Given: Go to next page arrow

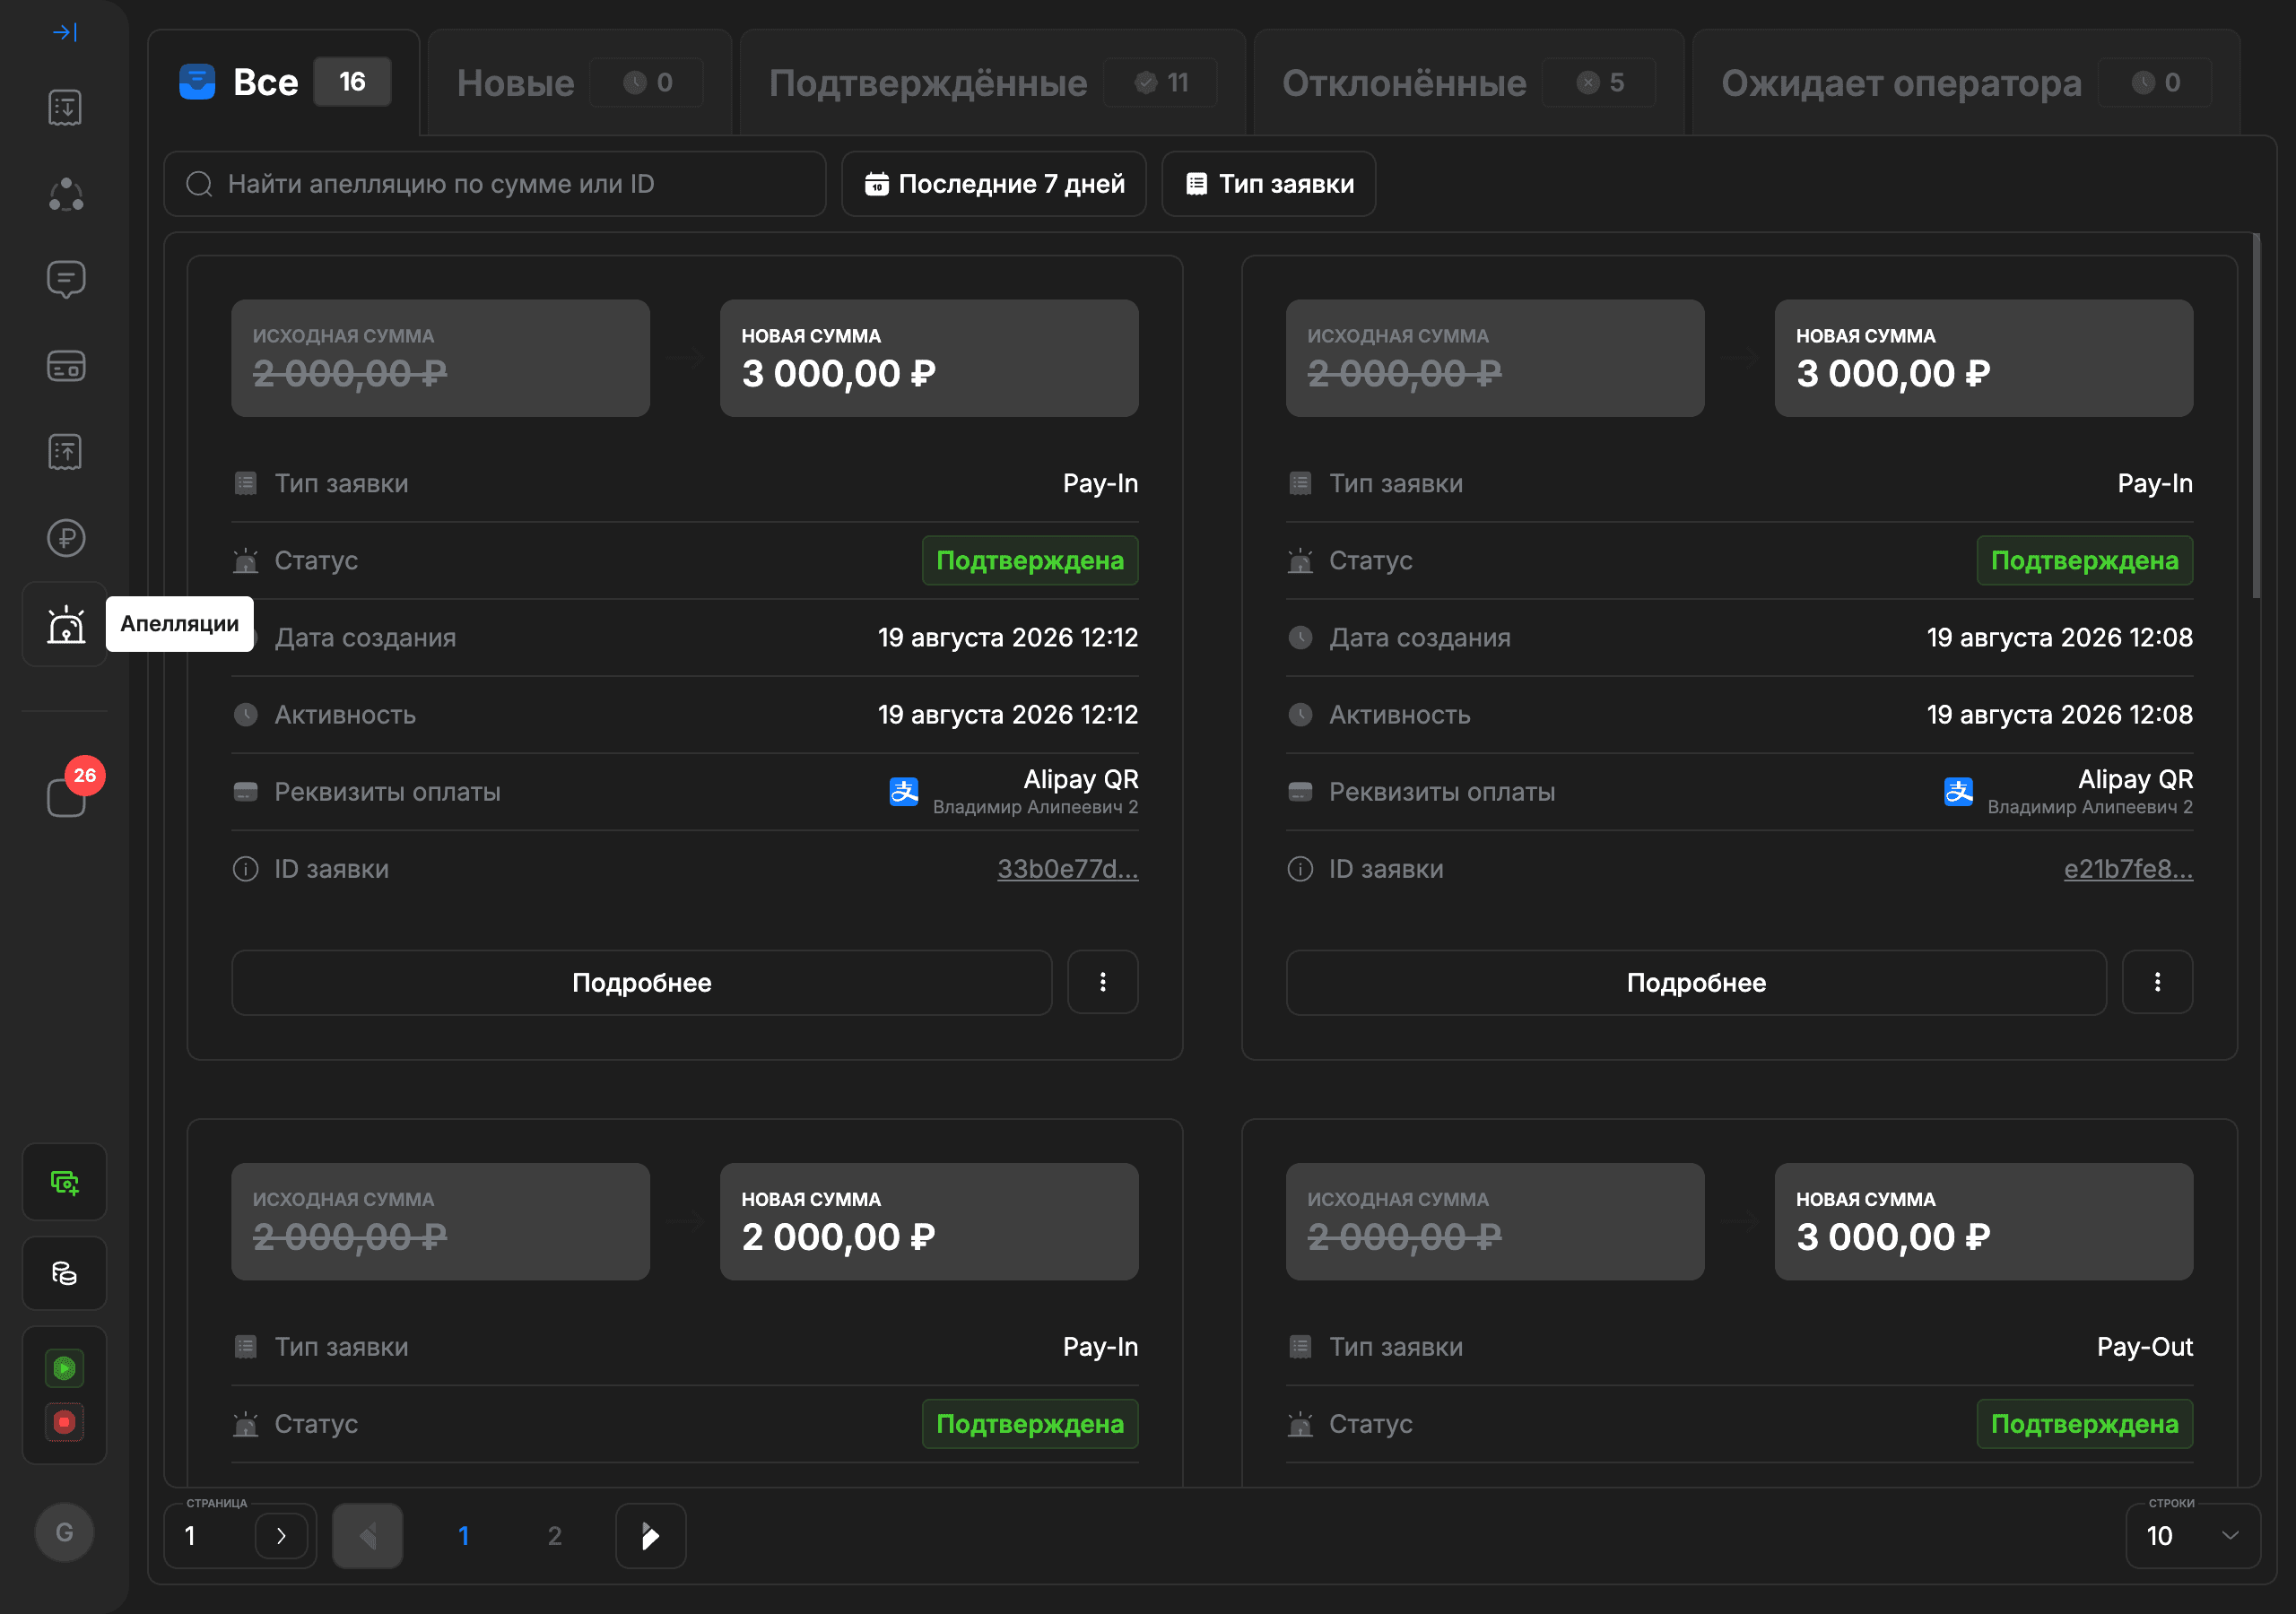Looking at the screenshot, I should [651, 1536].
